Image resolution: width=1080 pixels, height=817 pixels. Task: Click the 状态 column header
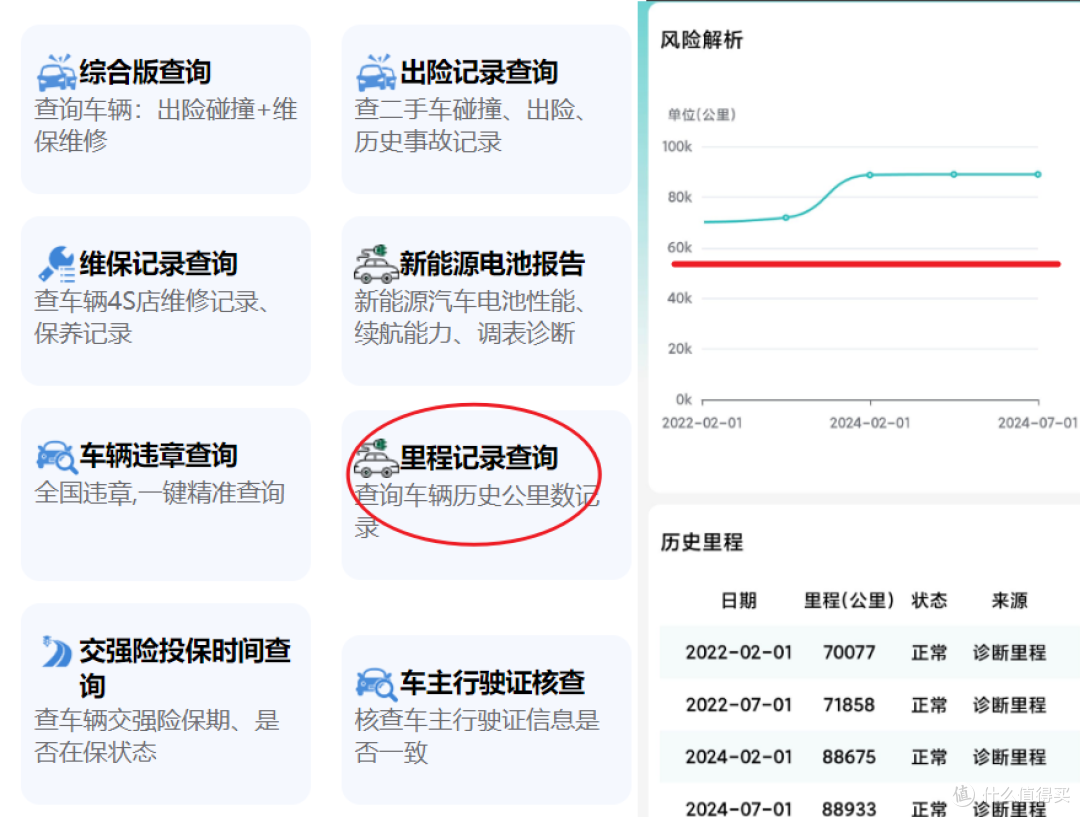(929, 601)
